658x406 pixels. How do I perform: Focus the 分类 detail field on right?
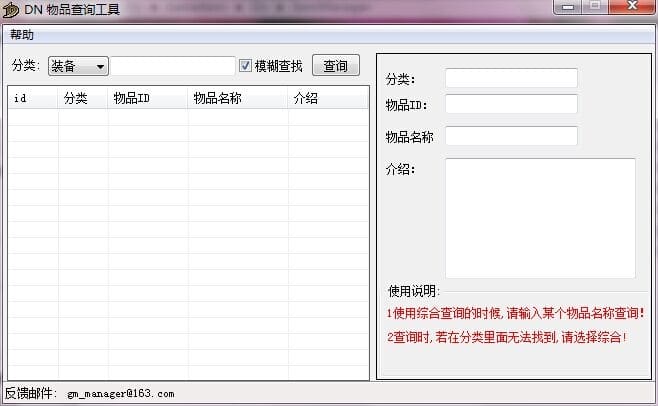[511, 78]
